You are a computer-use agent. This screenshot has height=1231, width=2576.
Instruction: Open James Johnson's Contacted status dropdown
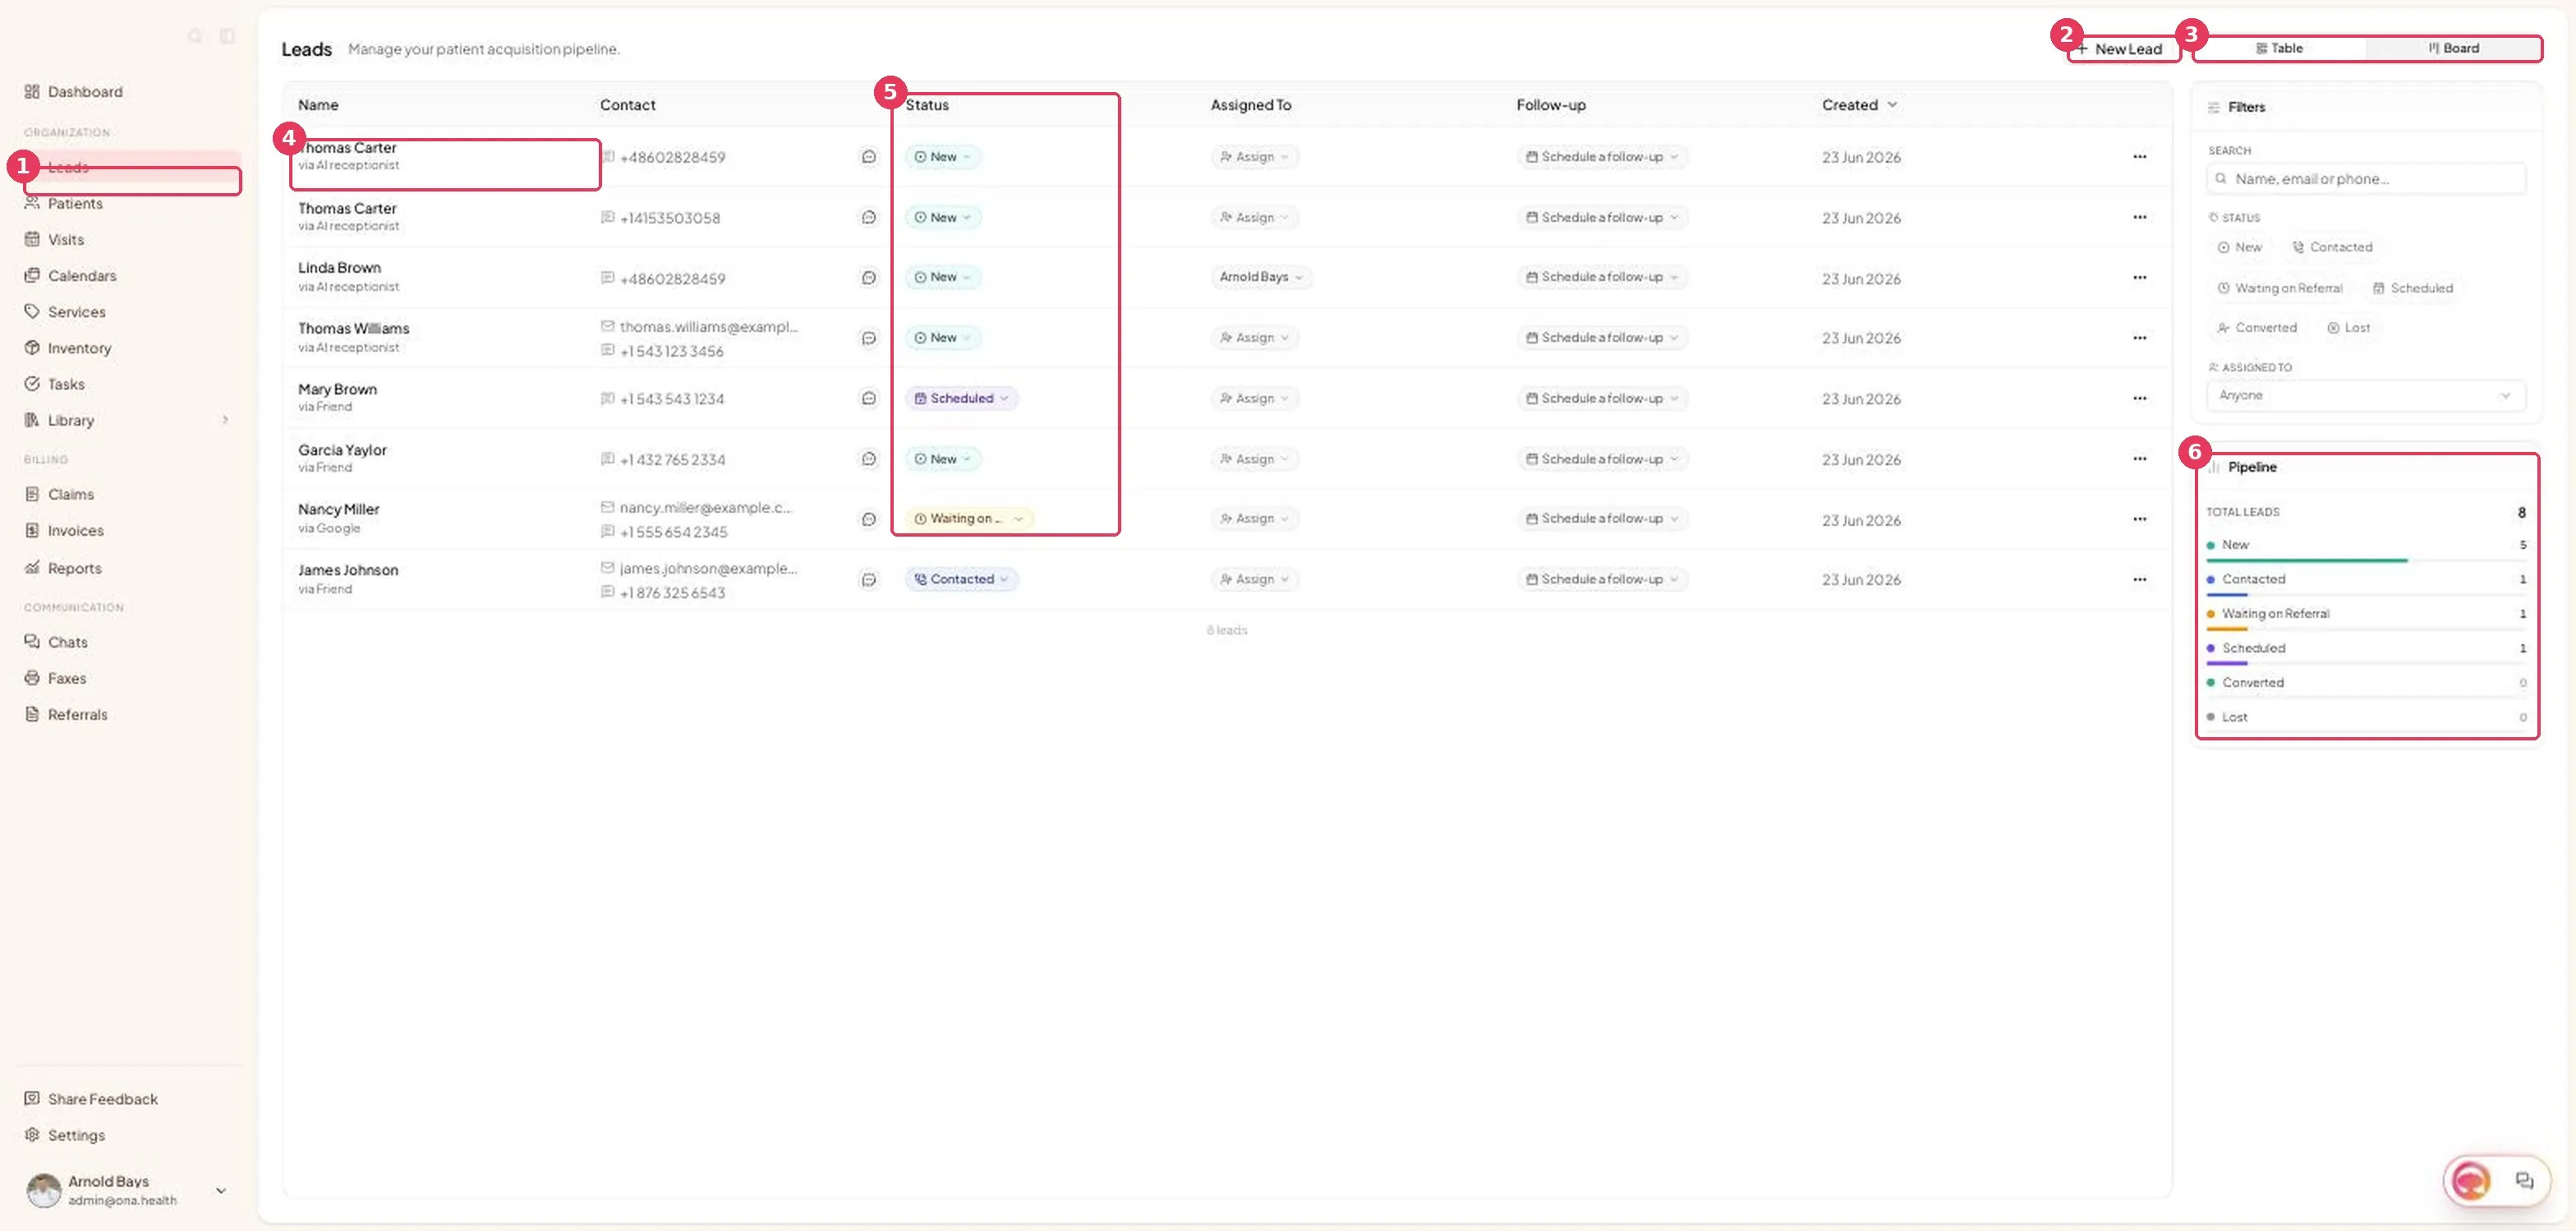[961, 579]
